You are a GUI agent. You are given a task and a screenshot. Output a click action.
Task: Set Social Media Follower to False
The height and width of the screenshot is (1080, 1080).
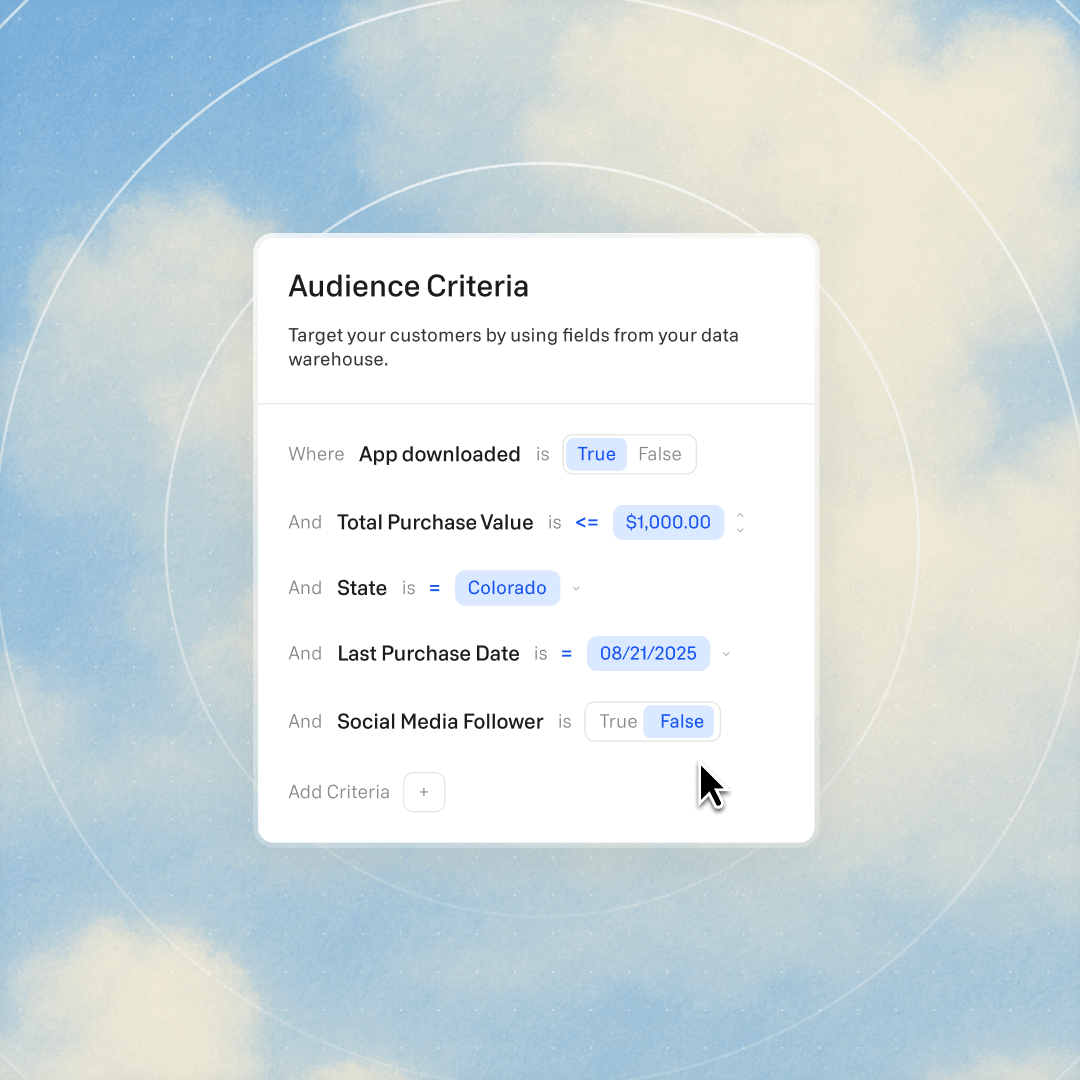click(681, 722)
